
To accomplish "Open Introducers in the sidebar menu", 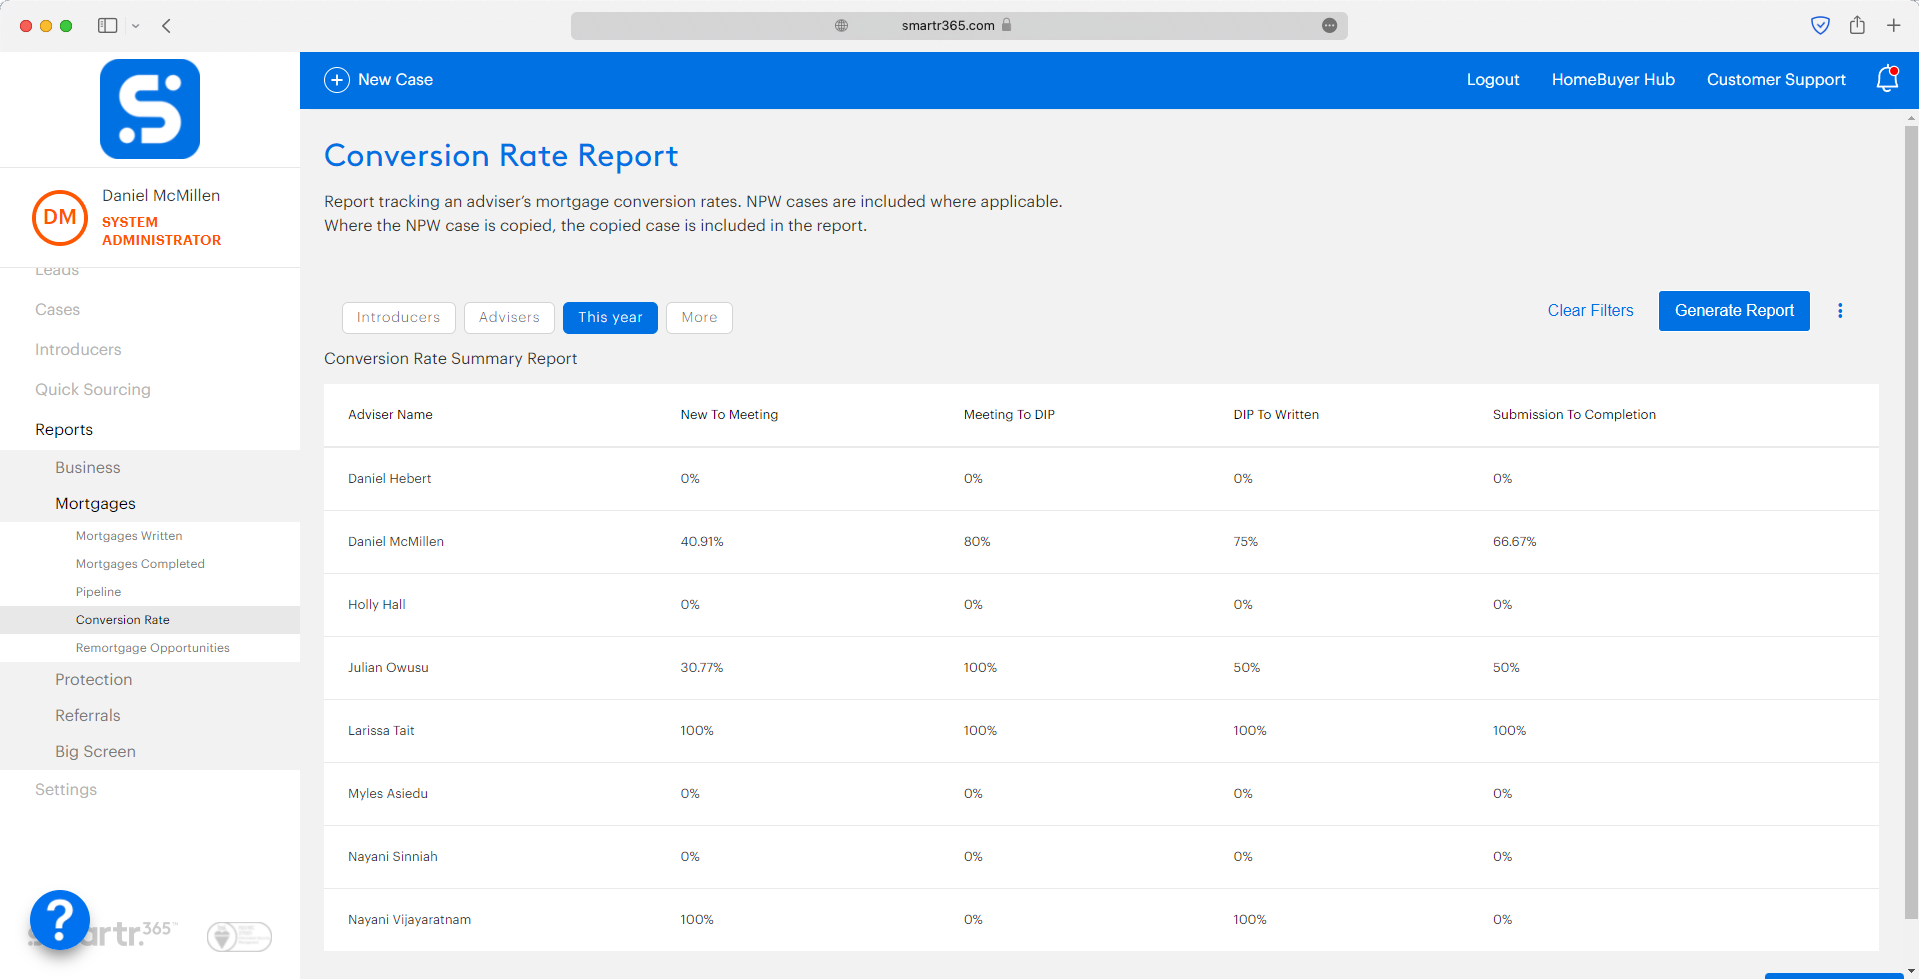I will pos(78,350).
